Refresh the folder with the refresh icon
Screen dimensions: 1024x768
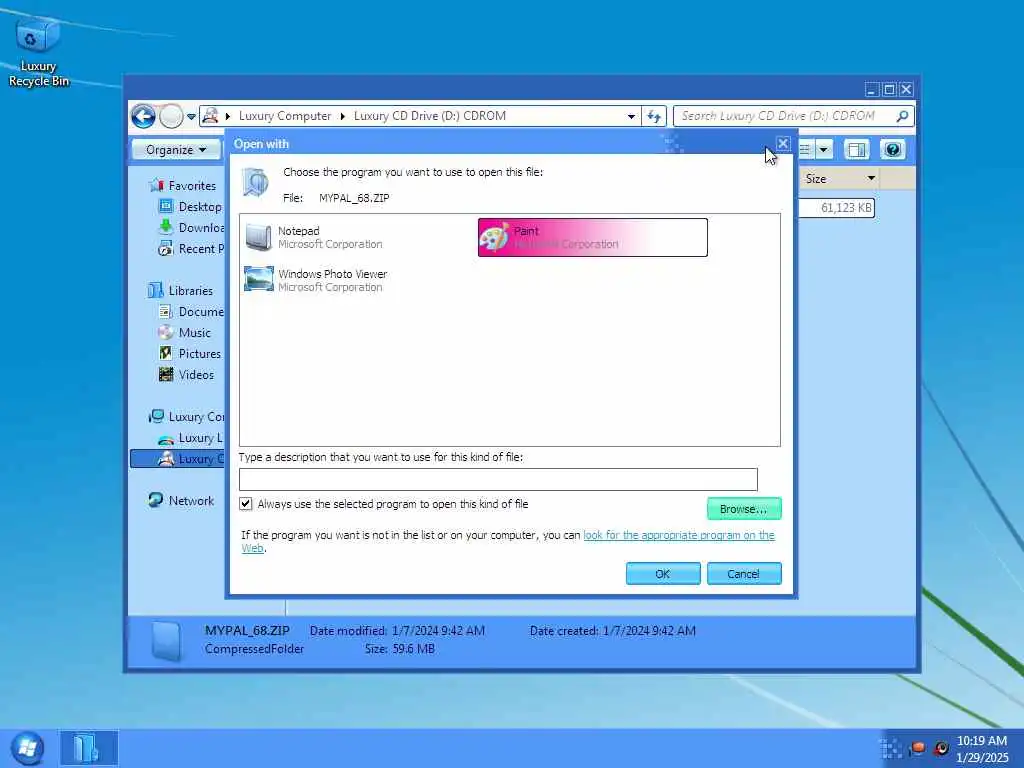tap(654, 116)
